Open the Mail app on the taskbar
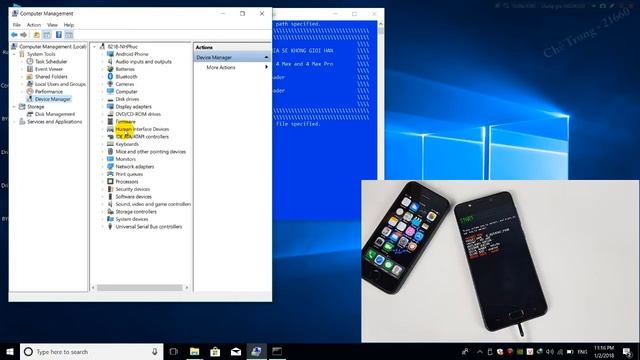 coord(236,351)
